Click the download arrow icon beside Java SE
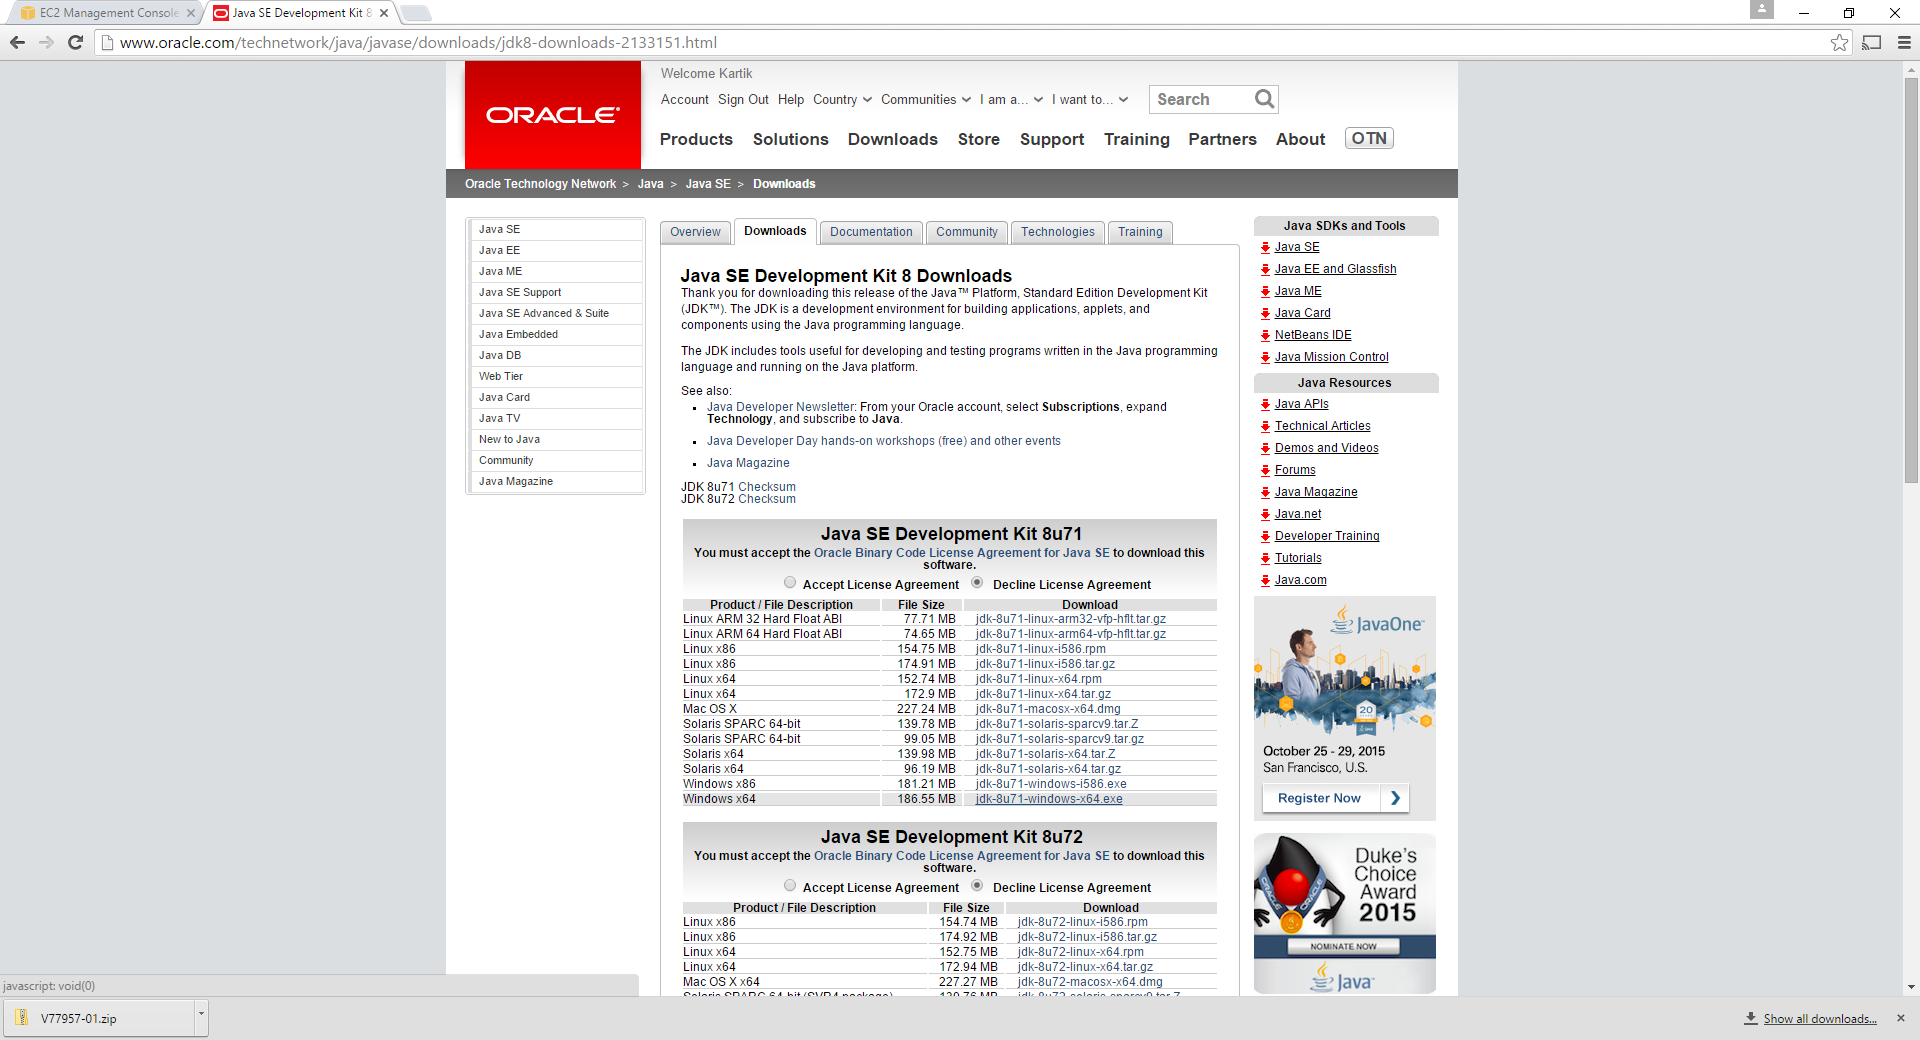Image resolution: width=1920 pixels, height=1040 pixels. click(x=1265, y=247)
